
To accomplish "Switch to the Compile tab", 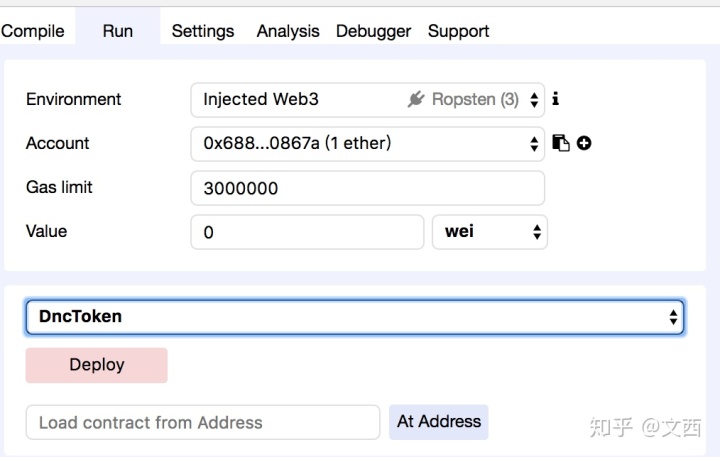I will (33, 31).
